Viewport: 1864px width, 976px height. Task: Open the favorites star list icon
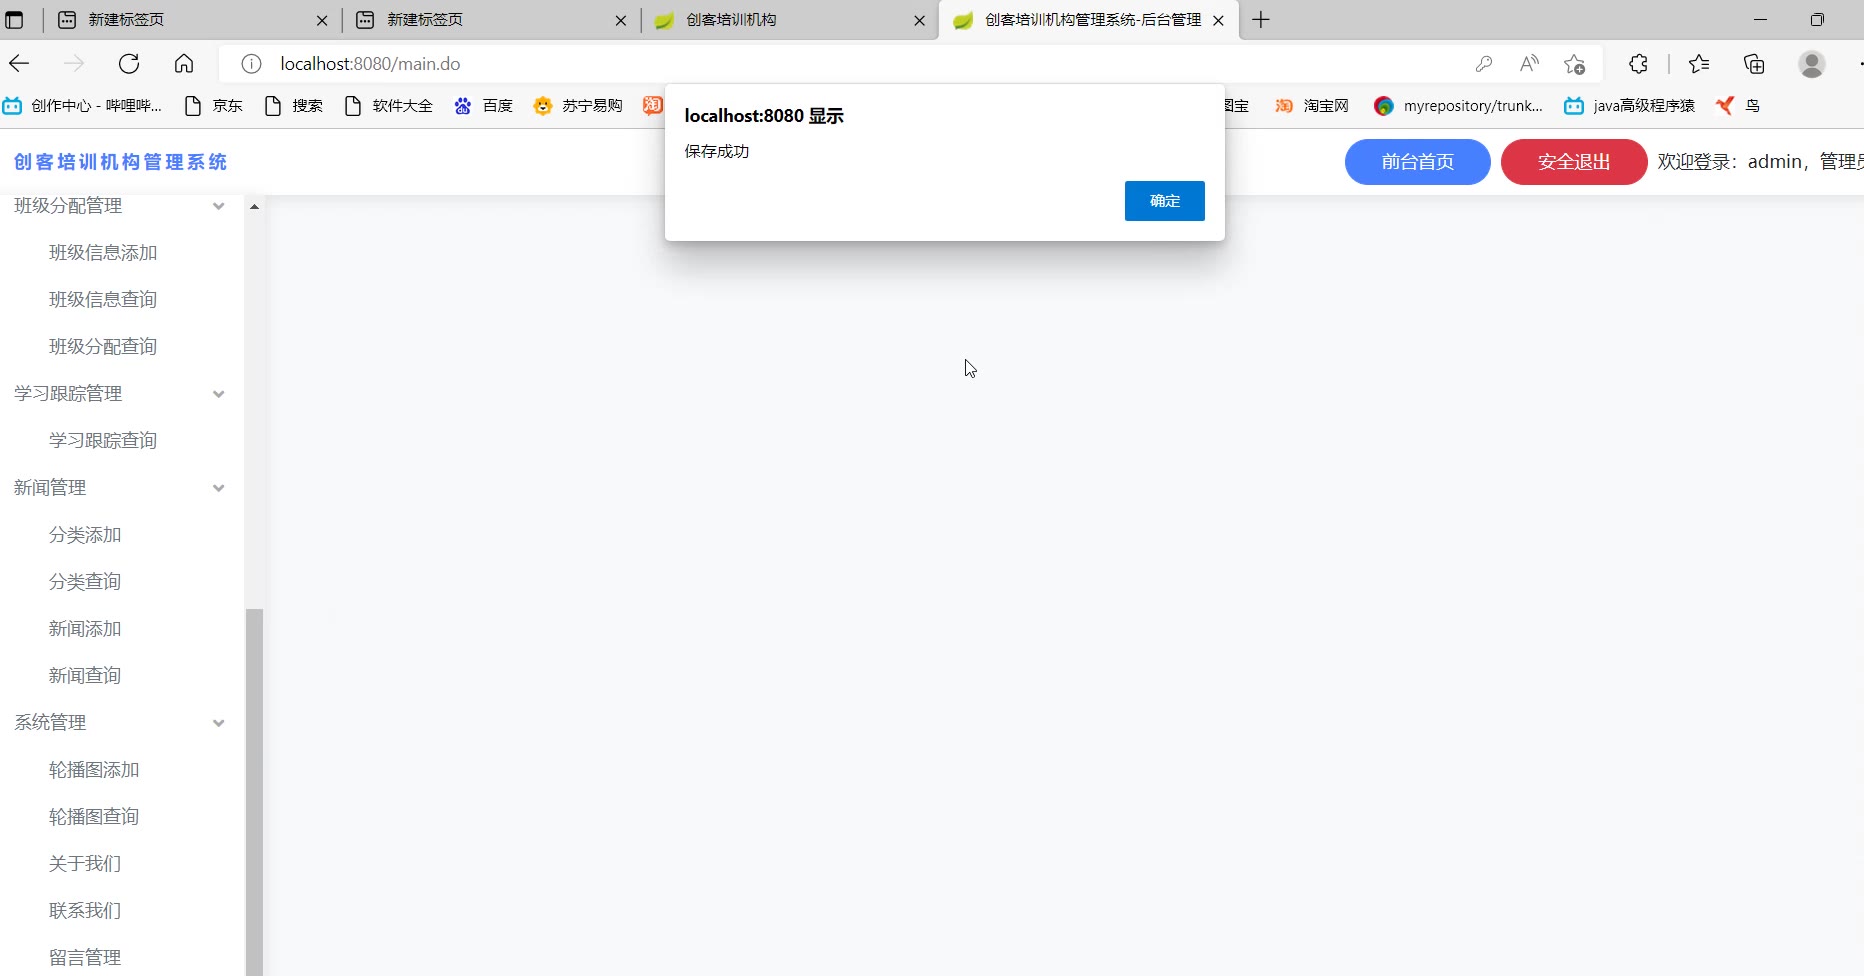(1699, 64)
